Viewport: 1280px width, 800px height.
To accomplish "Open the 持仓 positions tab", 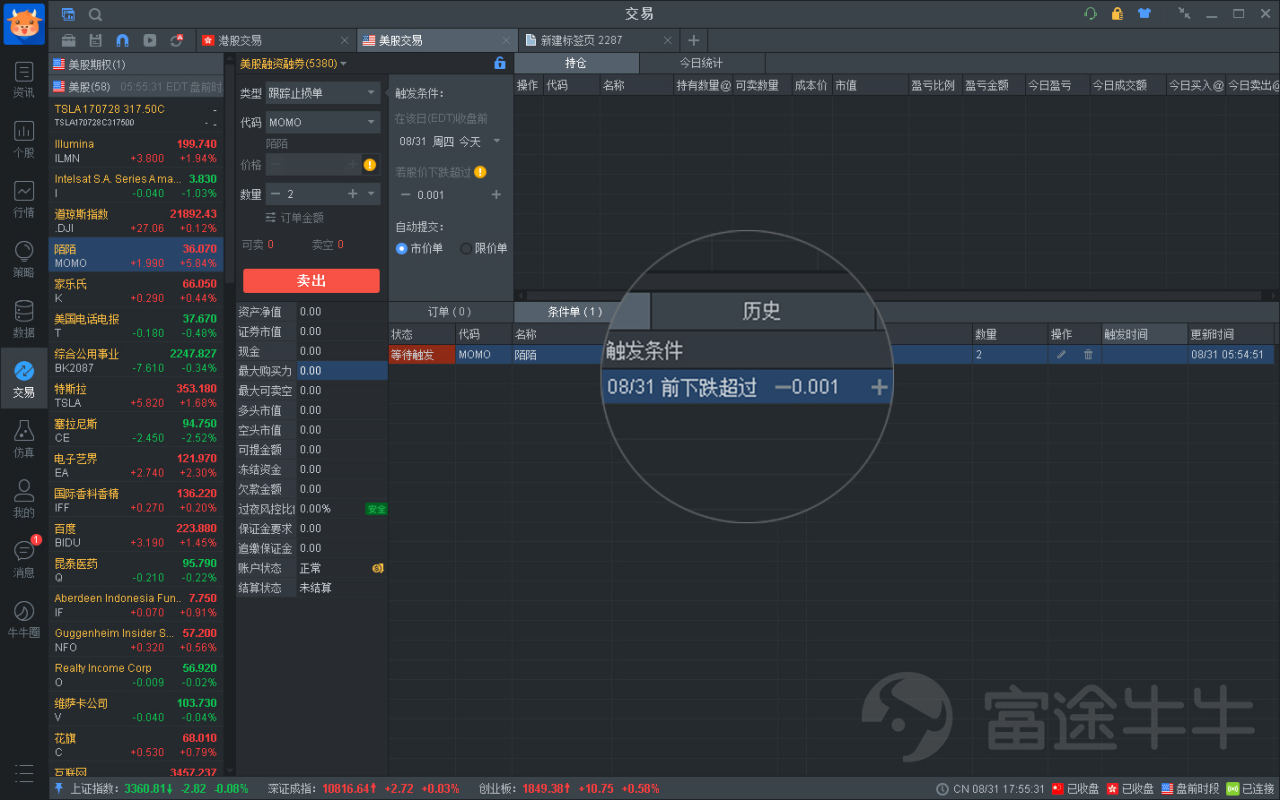I will [576, 63].
